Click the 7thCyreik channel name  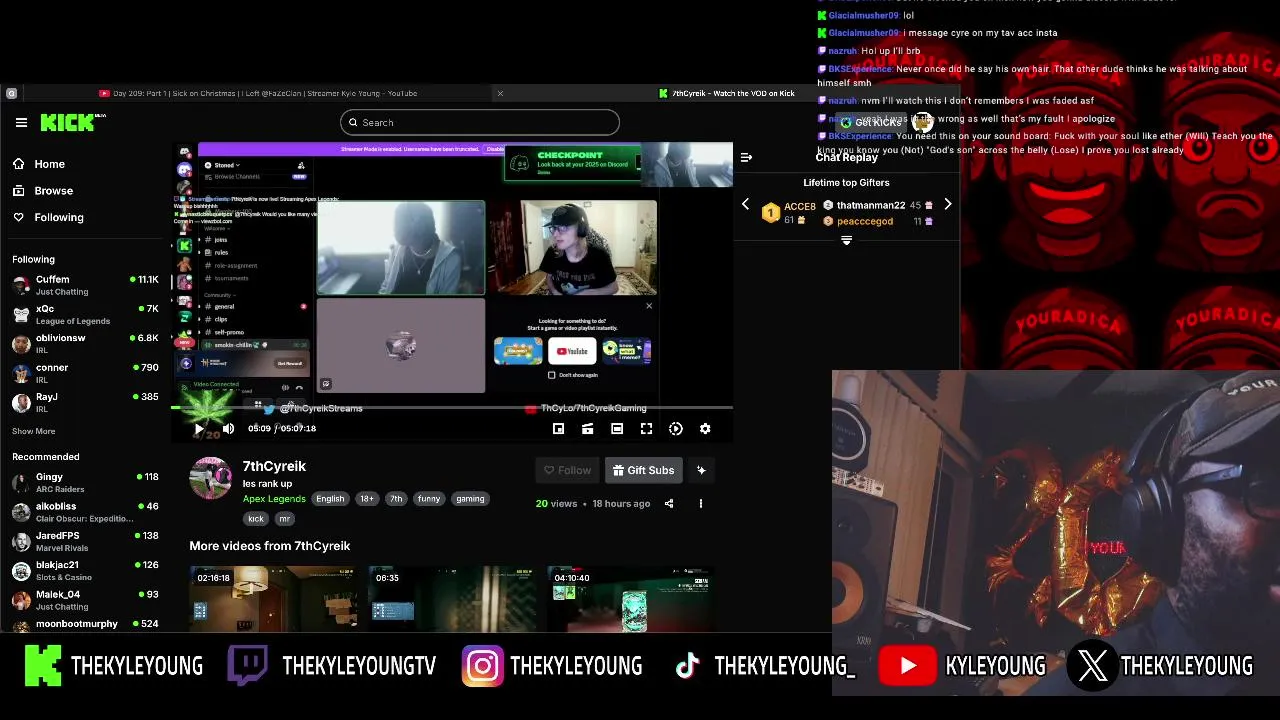tap(274, 466)
